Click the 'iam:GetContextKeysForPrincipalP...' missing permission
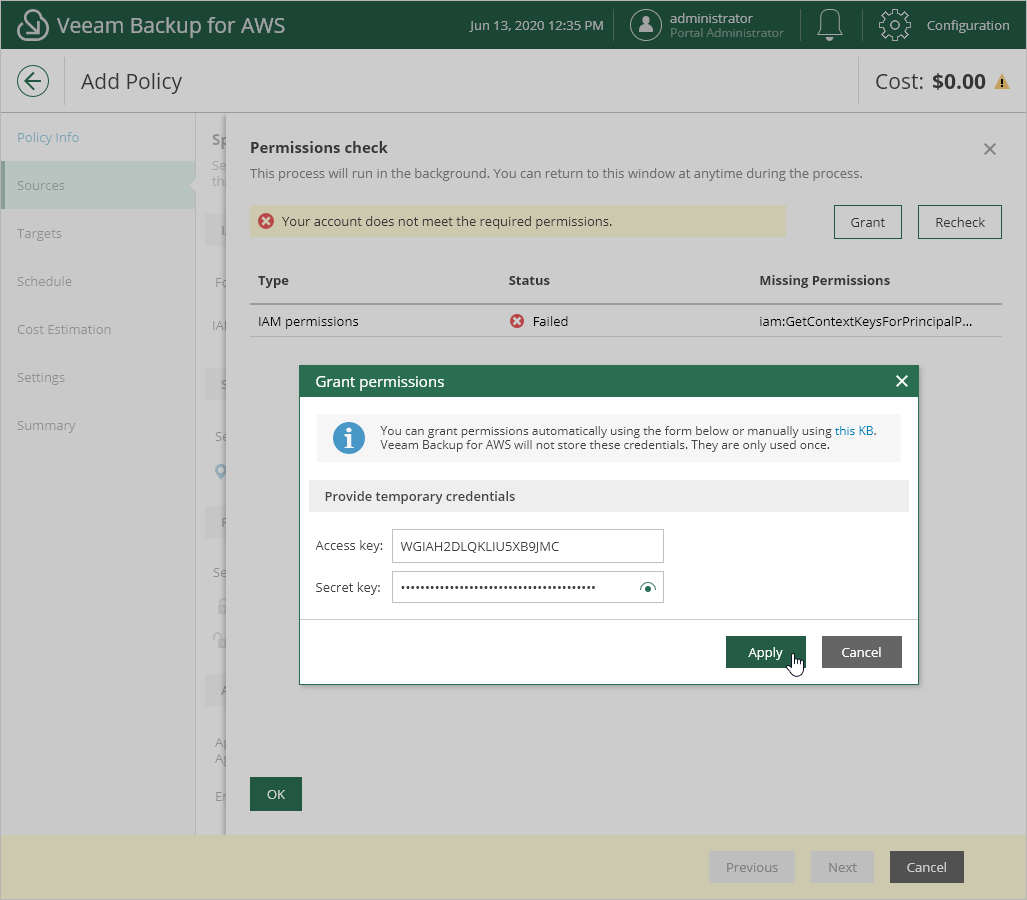 point(865,322)
